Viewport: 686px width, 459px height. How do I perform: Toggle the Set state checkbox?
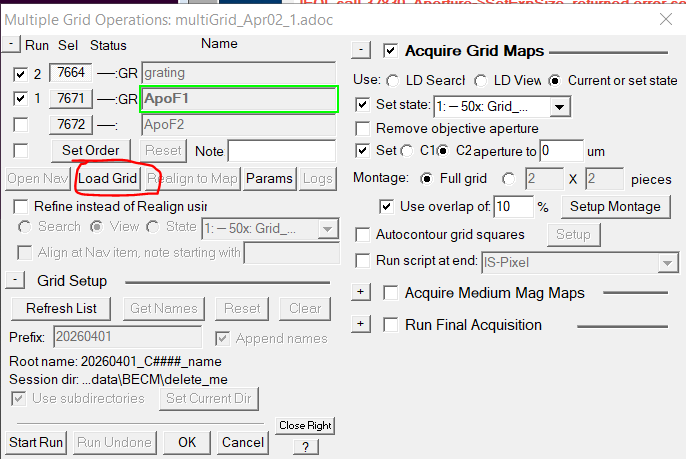pyautogui.click(x=362, y=105)
